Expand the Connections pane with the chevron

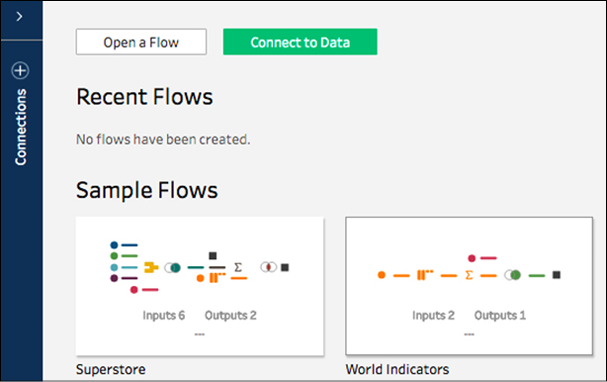[19, 17]
